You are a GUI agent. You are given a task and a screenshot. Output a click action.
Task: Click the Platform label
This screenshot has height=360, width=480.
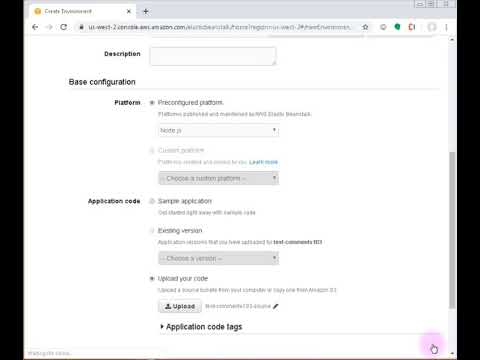coord(127,103)
